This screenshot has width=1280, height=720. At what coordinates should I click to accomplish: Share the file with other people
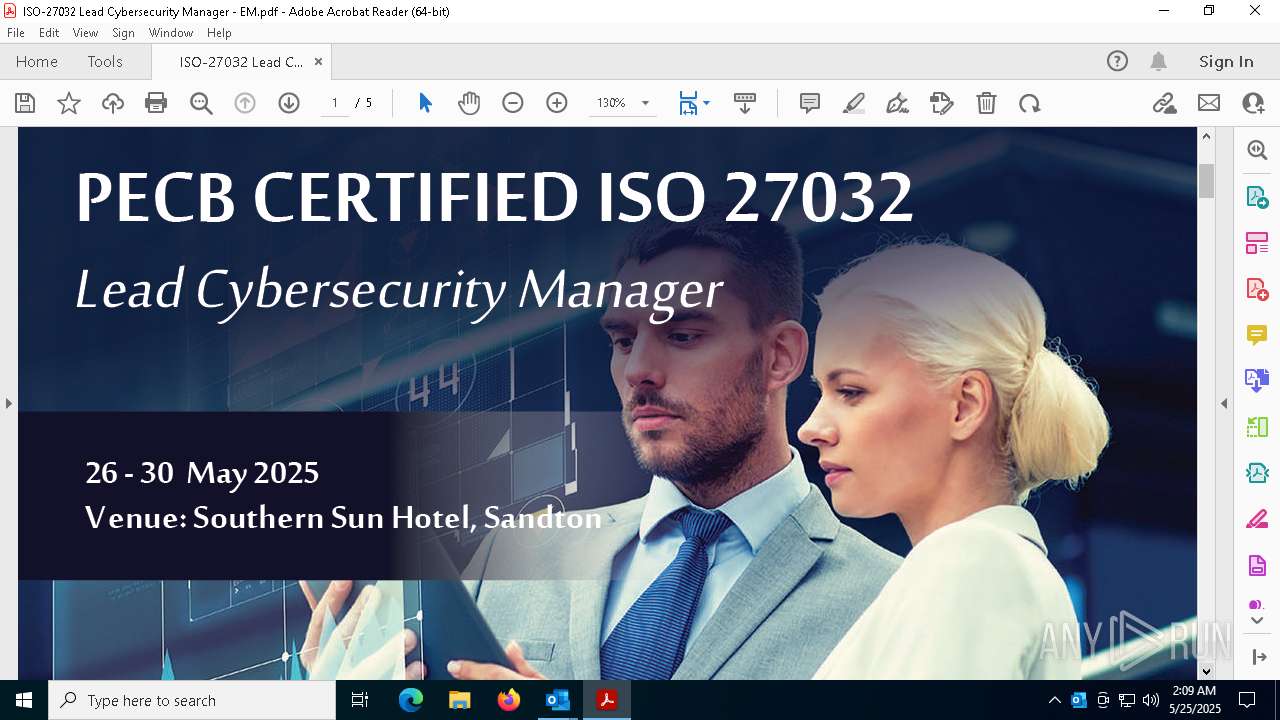pos(1253,103)
